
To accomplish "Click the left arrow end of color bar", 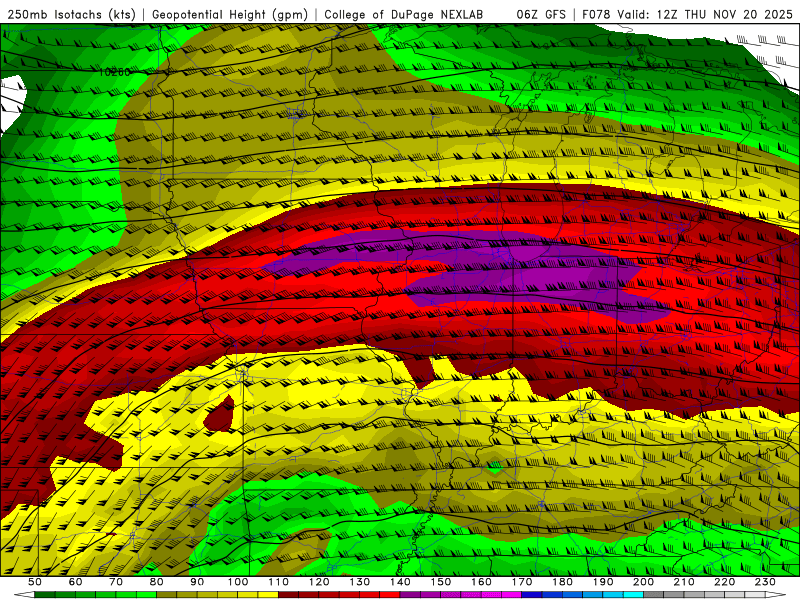I will [24, 594].
